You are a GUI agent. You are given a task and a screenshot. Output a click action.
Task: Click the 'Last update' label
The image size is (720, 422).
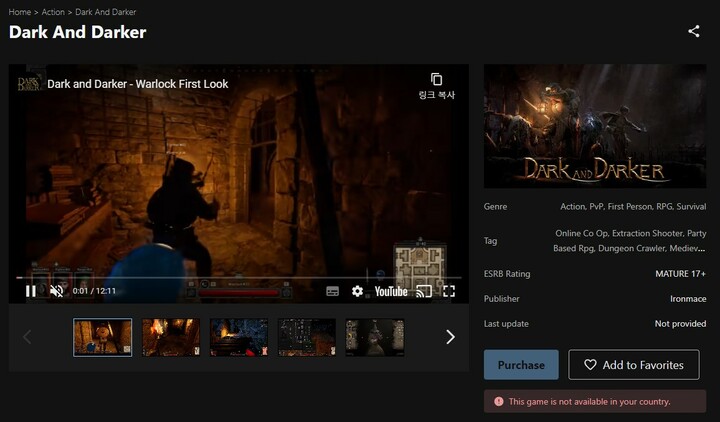click(x=506, y=324)
